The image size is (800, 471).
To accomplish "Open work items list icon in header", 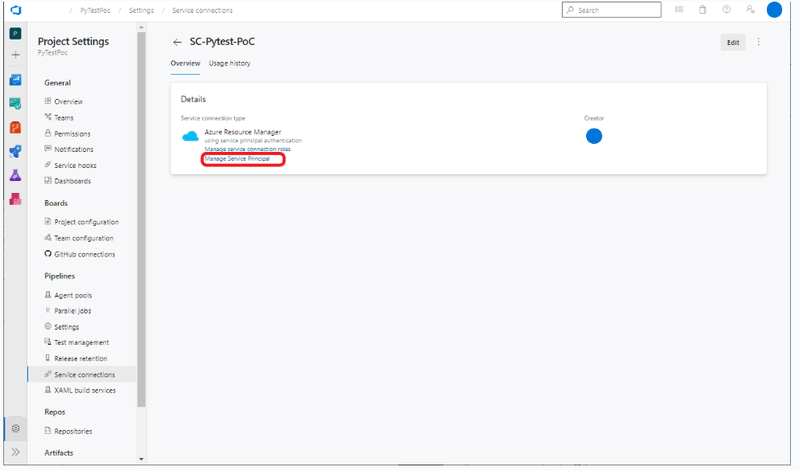I will tap(679, 10).
